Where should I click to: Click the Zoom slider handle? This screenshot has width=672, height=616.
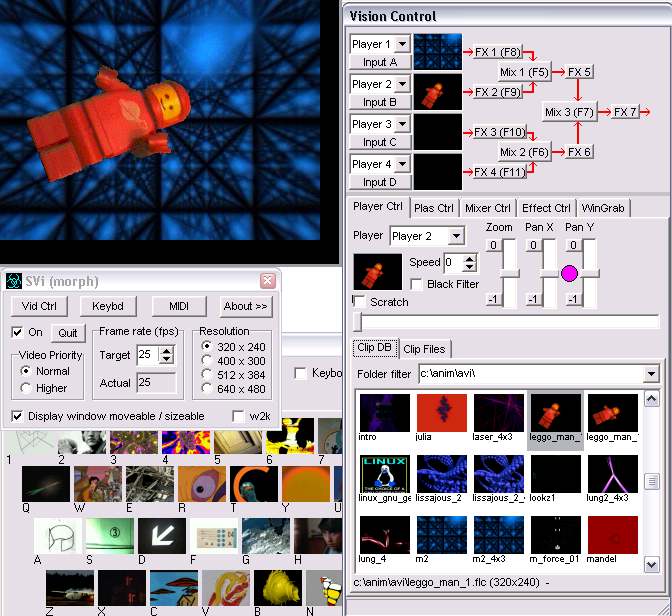pos(510,273)
